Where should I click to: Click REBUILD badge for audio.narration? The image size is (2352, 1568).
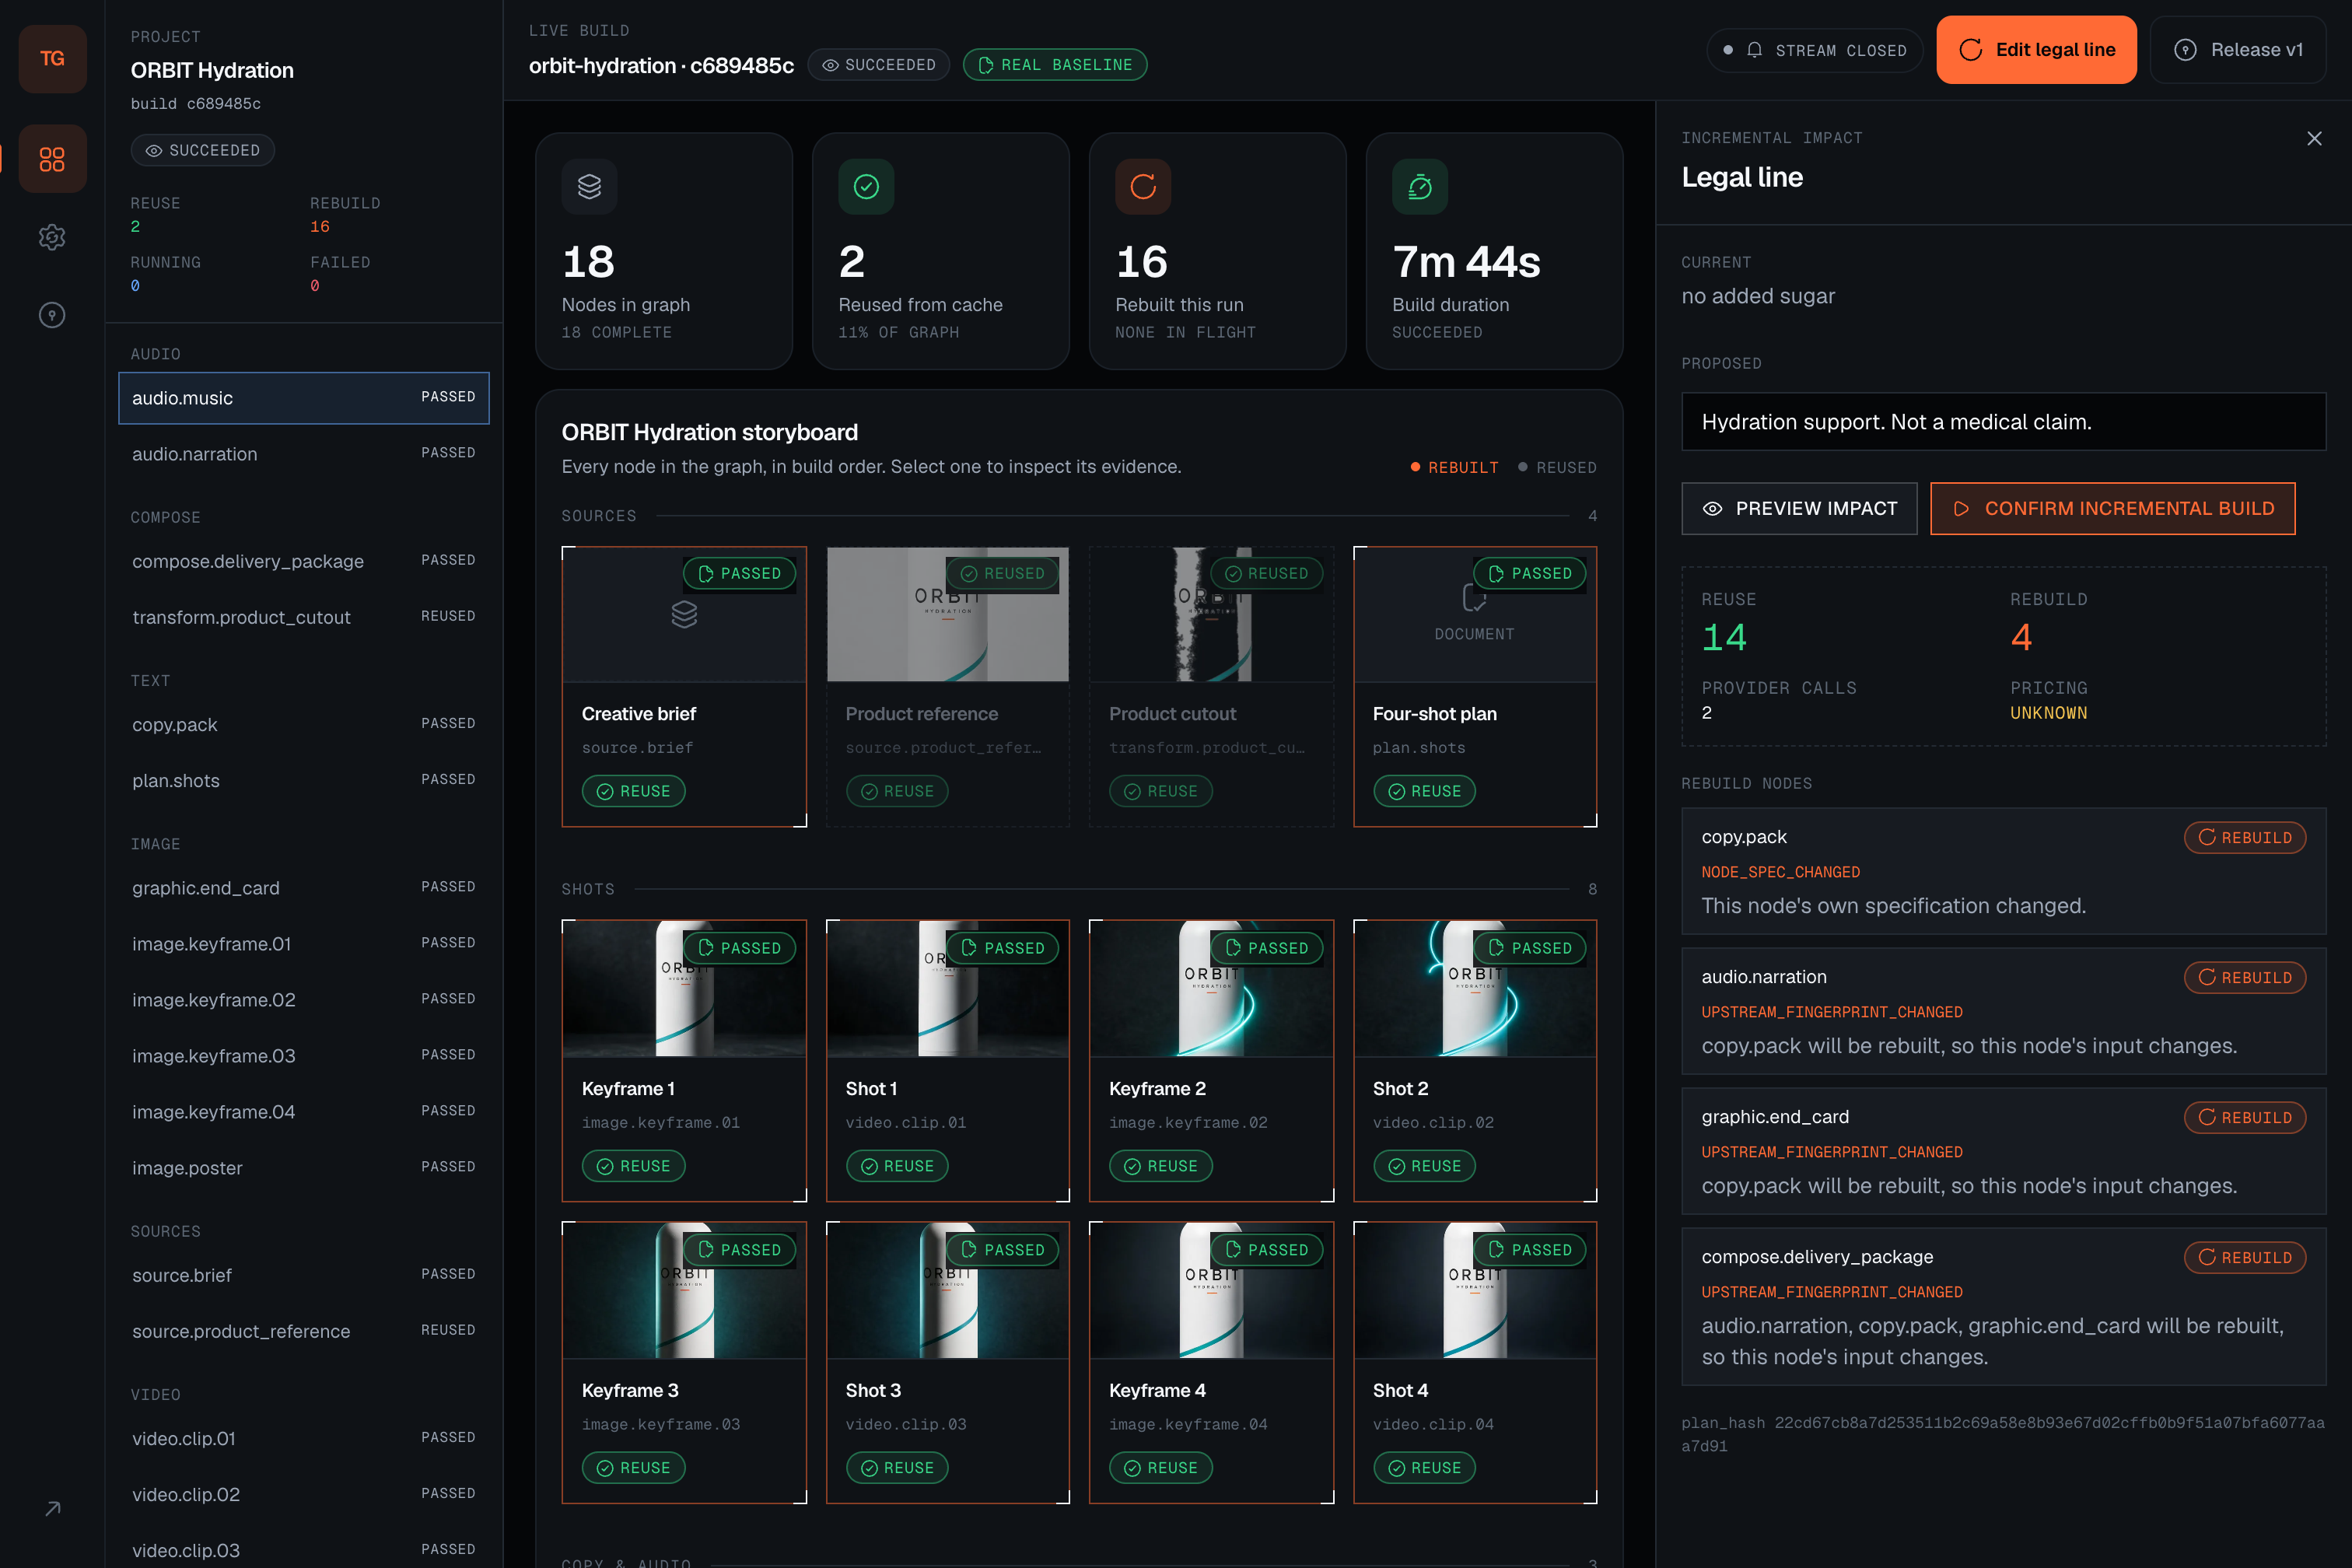pos(2245,978)
